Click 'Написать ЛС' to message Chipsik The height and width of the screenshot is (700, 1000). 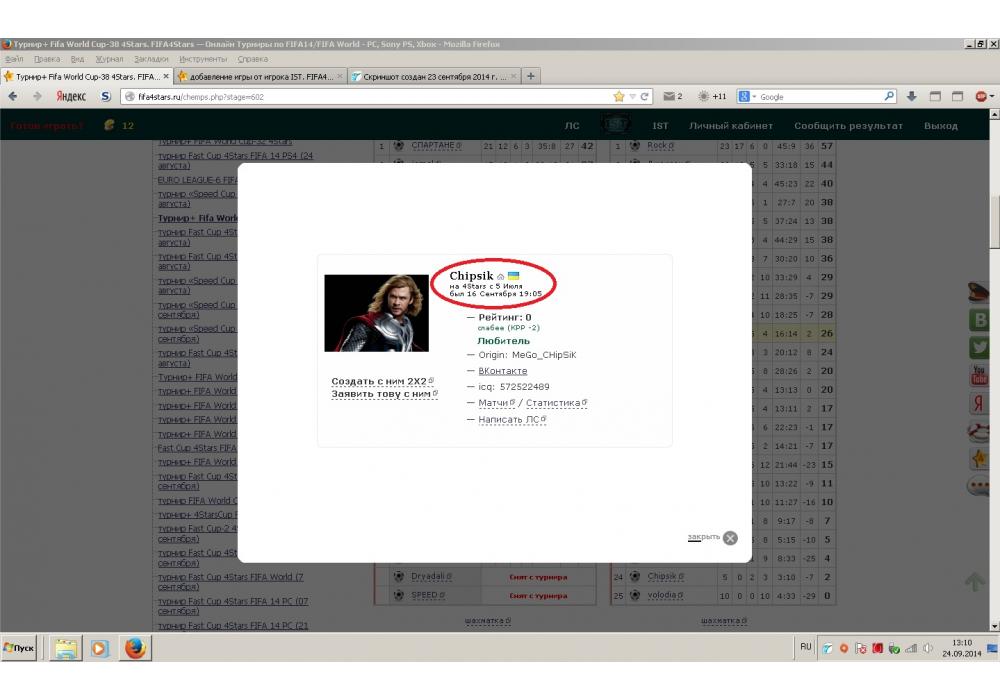(x=510, y=420)
